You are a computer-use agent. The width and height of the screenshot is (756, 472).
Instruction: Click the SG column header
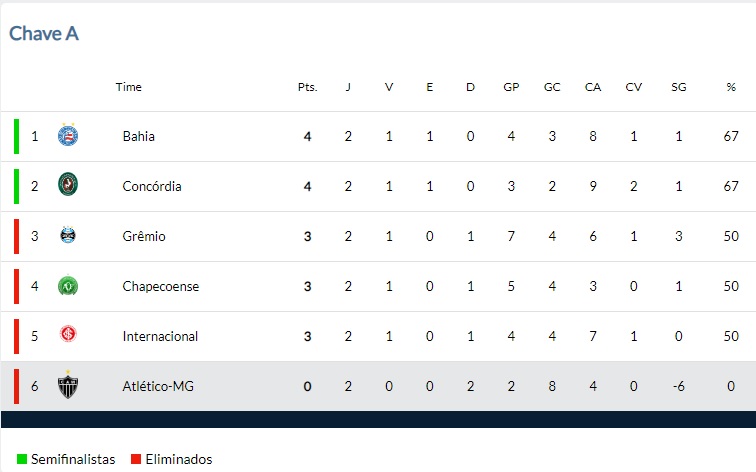678,87
